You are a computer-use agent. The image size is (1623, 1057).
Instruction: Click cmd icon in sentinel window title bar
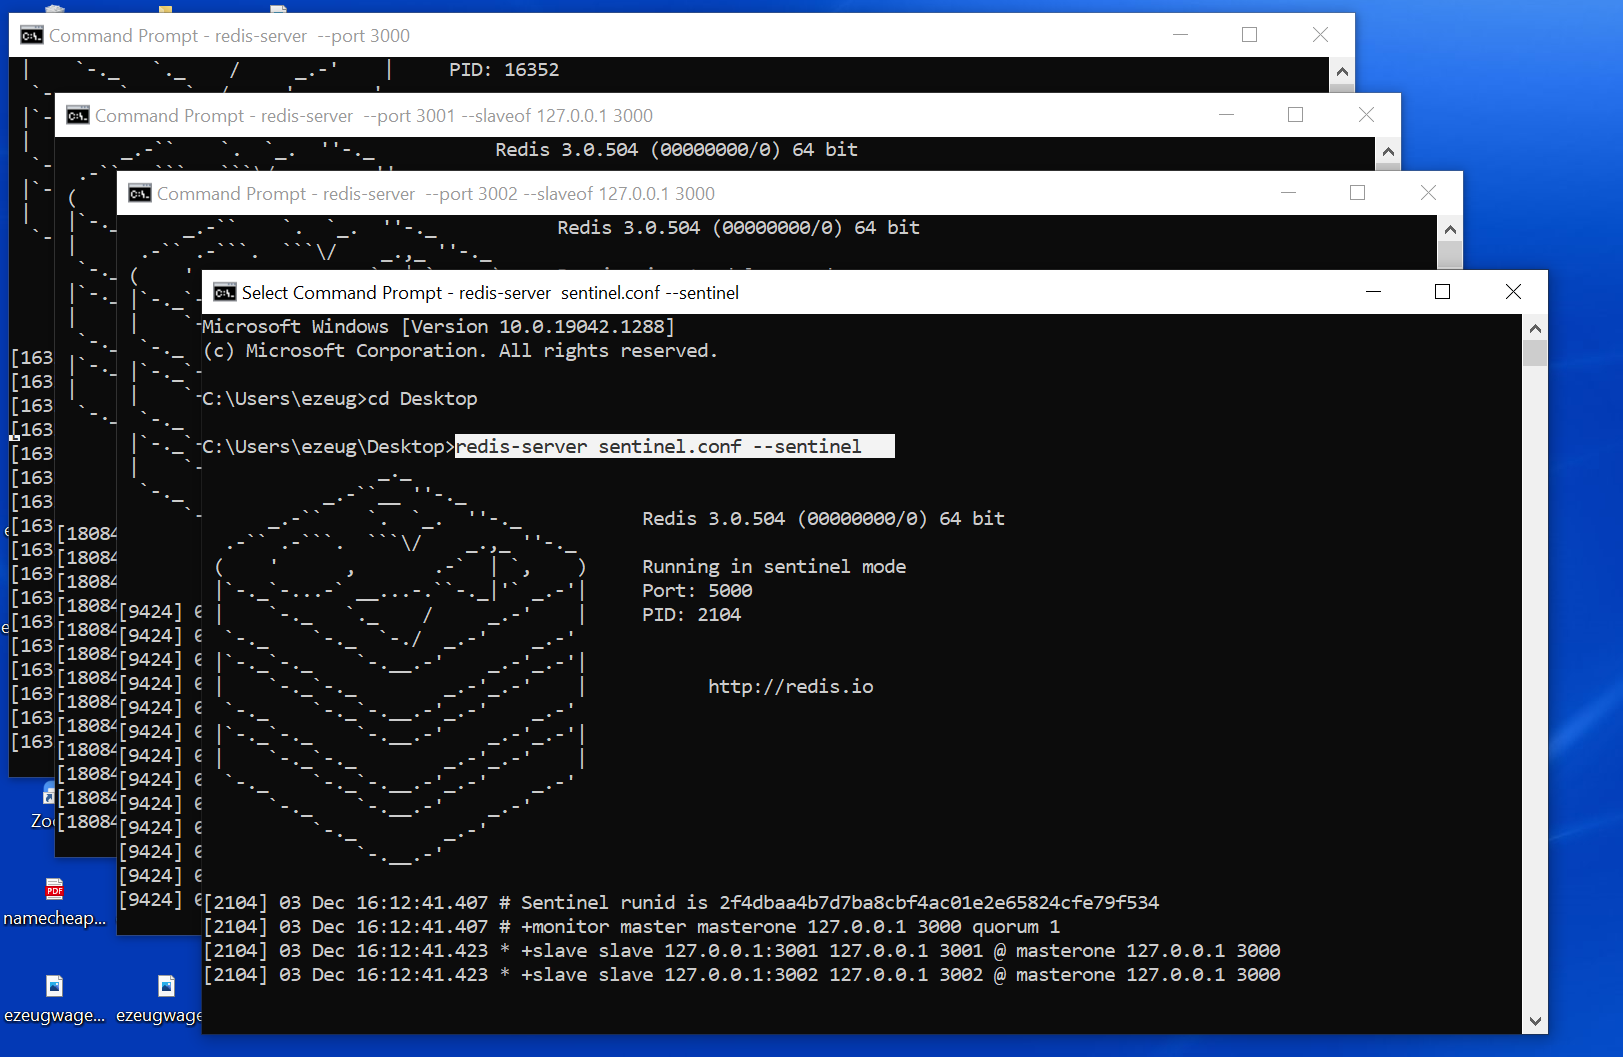pyautogui.click(x=225, y=292)
